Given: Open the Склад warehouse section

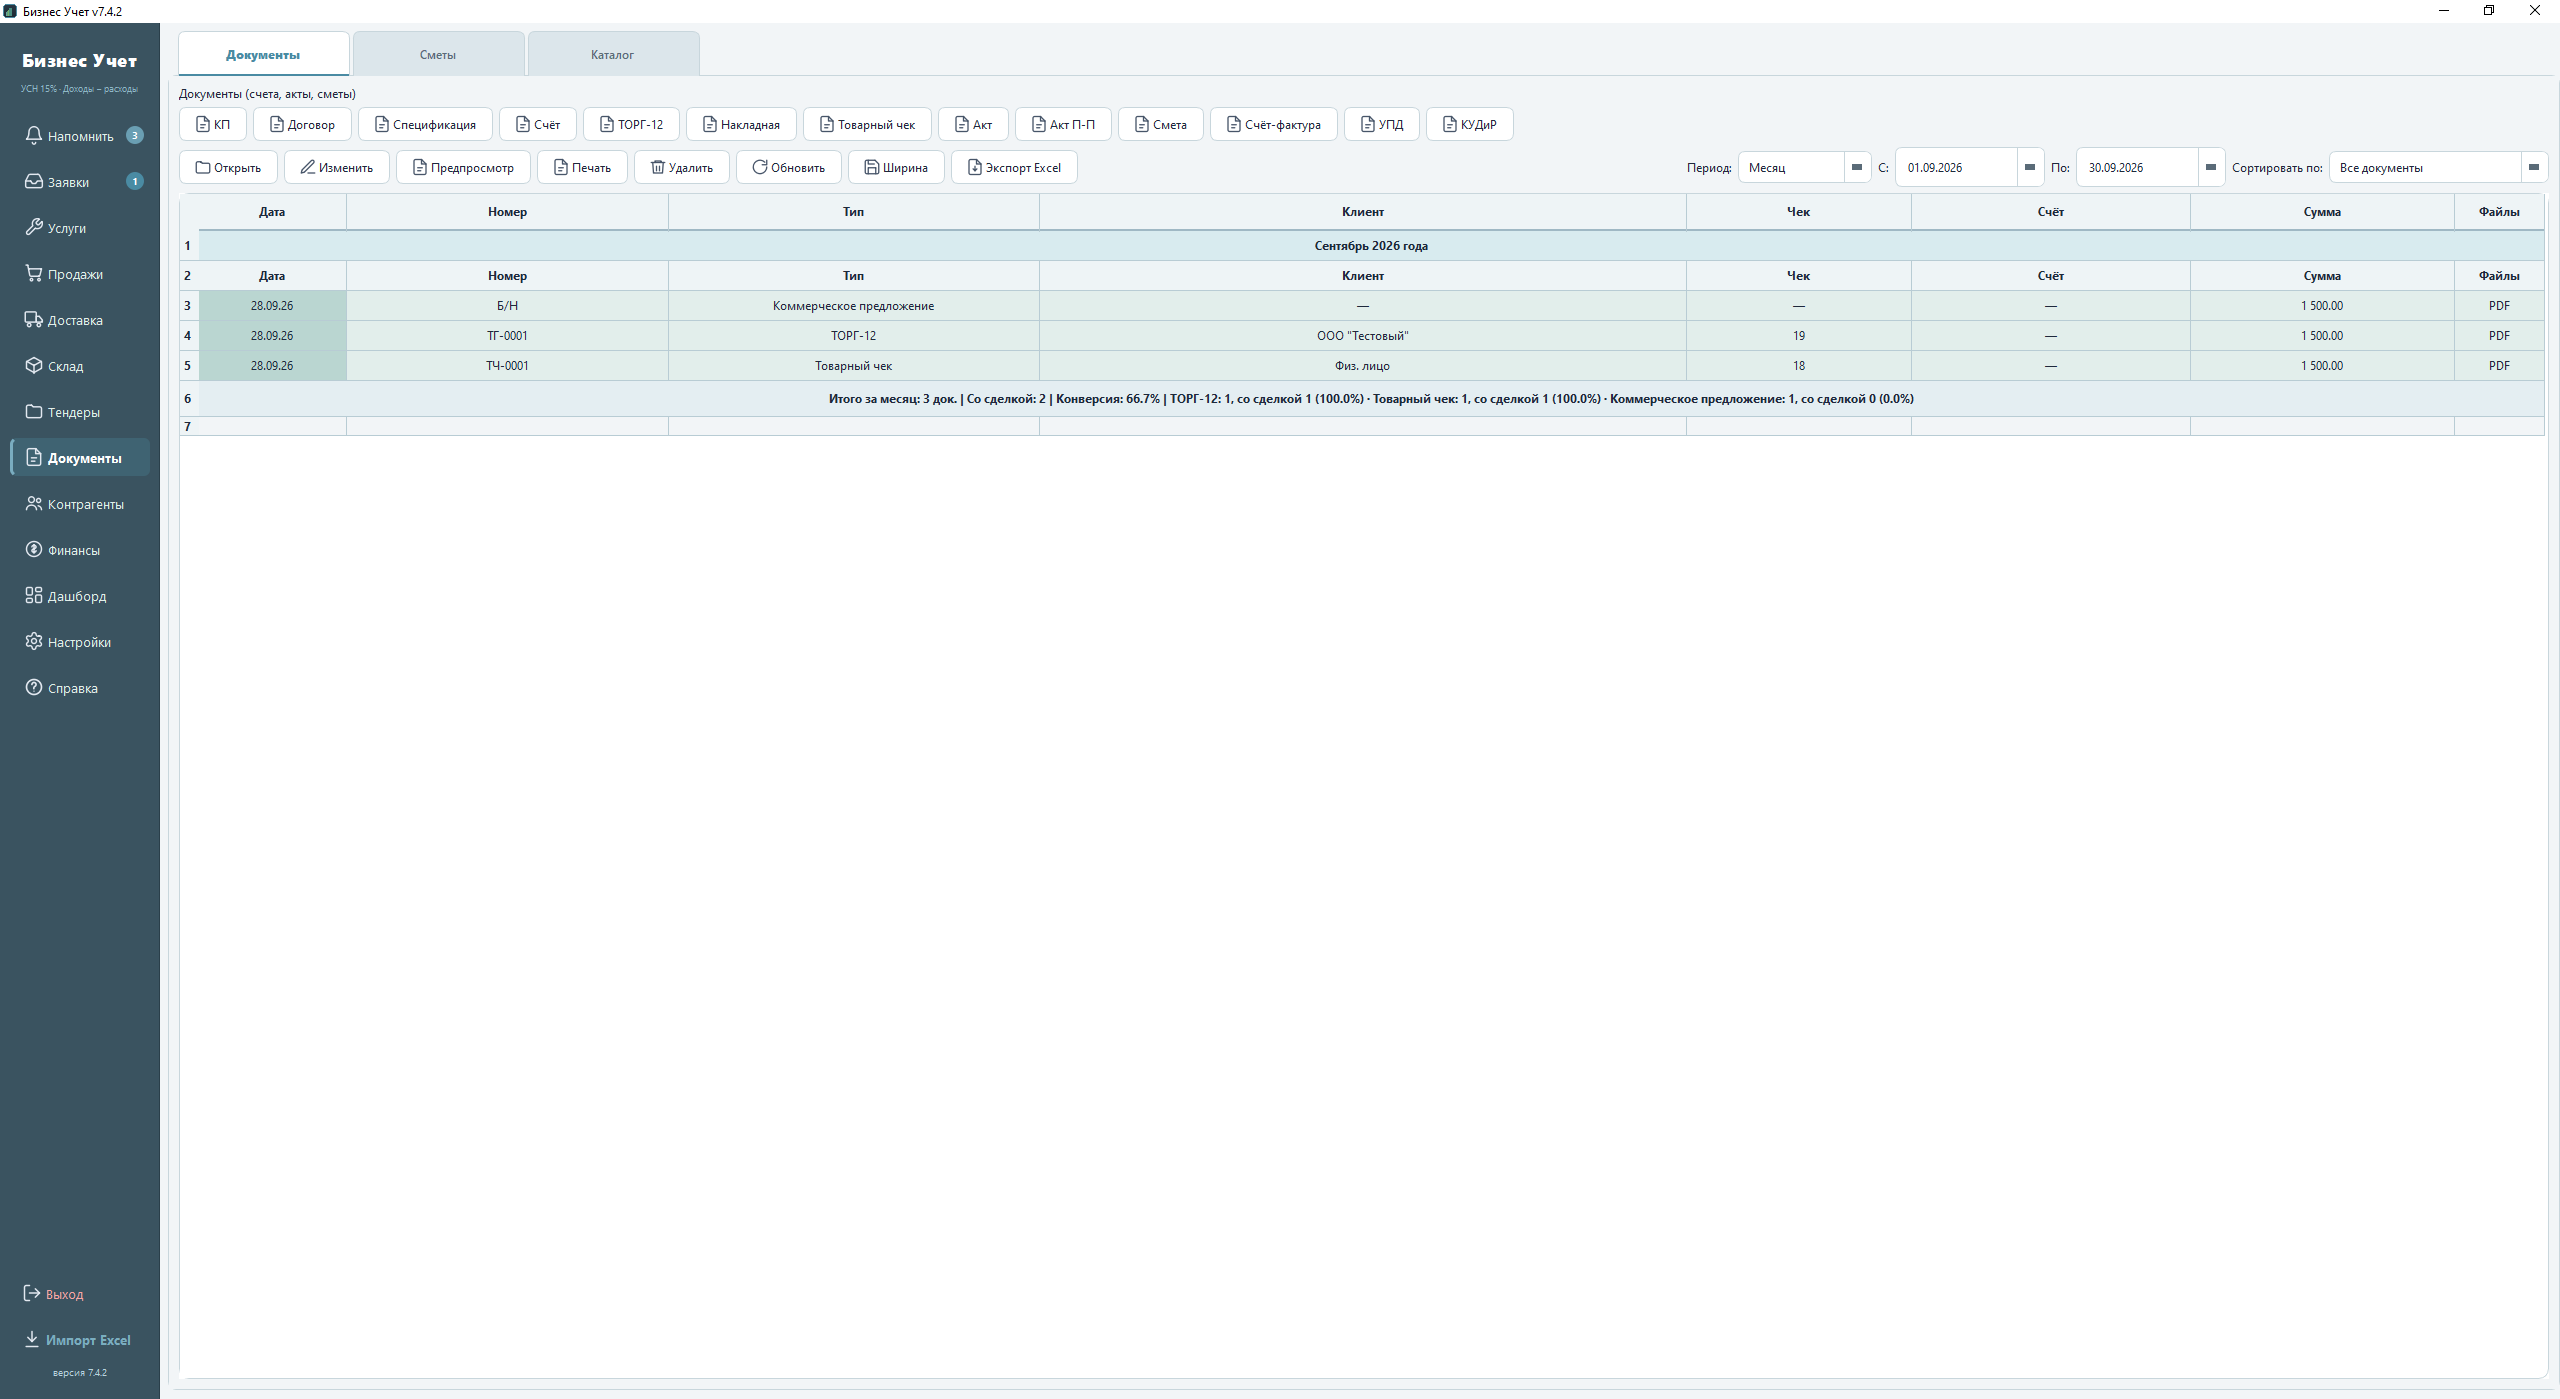Looking at the screenshot, I should point(80,366).
